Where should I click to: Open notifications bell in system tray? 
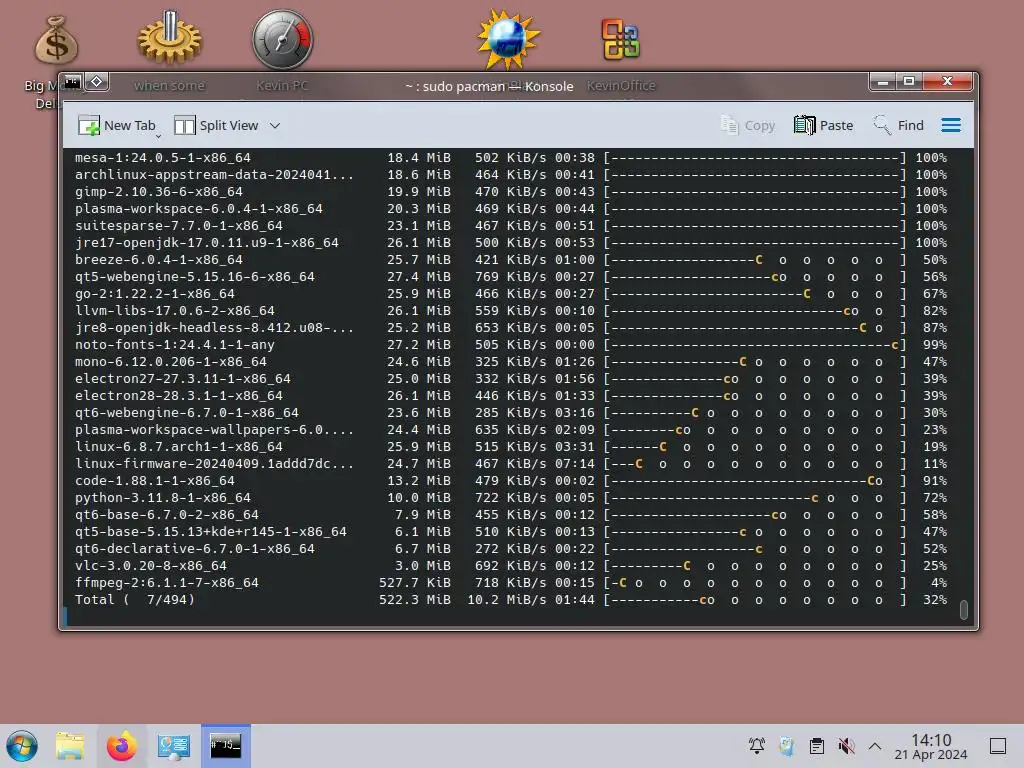757,746
